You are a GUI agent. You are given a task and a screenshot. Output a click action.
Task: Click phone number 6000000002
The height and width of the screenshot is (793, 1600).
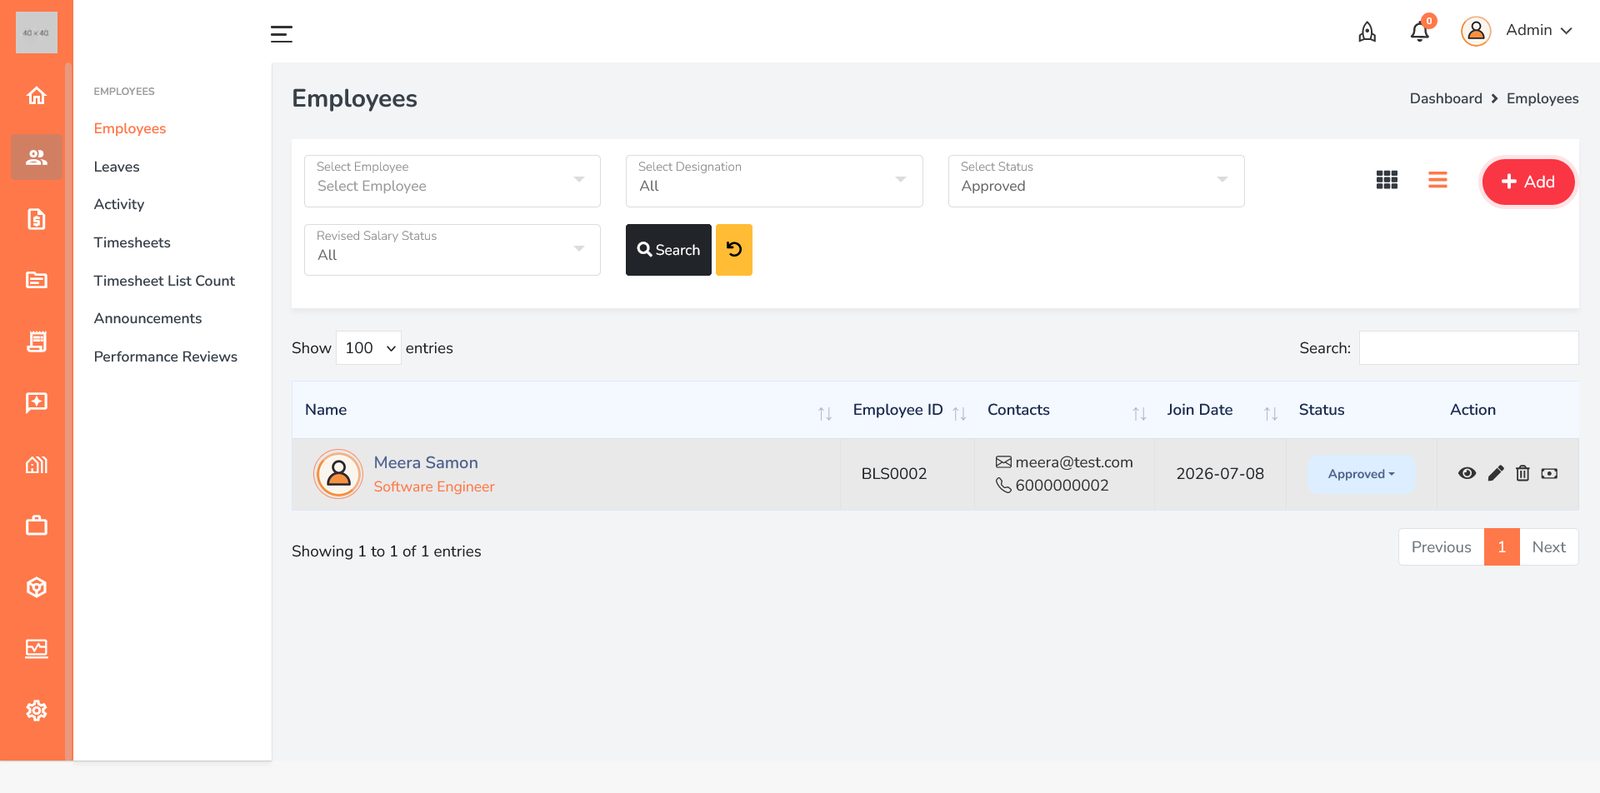(x=1062, y=486)
